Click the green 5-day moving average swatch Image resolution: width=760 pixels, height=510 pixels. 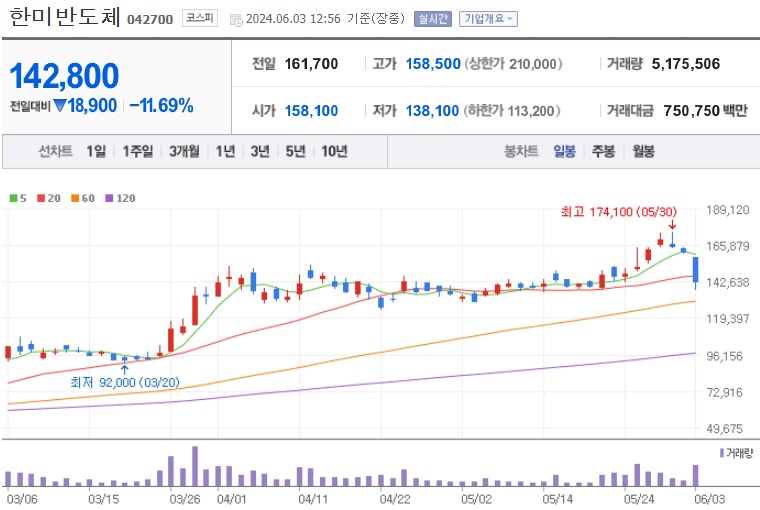point(14,198)
